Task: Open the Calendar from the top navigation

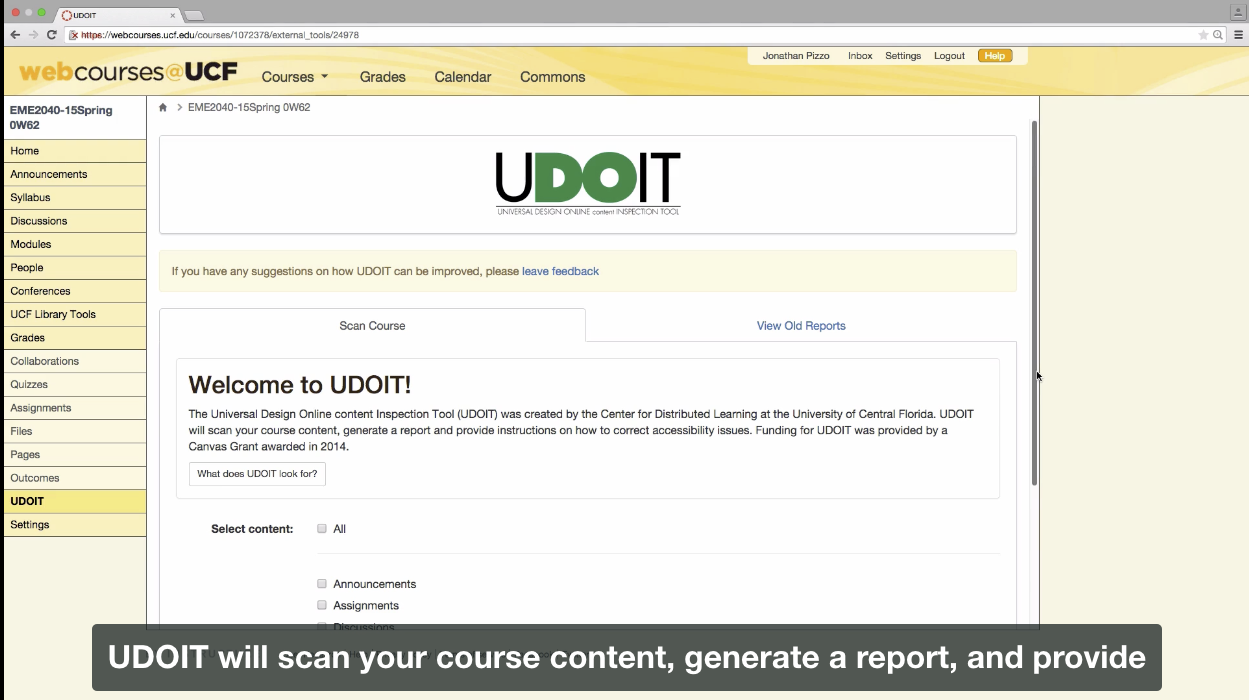Action: (462, 76)
